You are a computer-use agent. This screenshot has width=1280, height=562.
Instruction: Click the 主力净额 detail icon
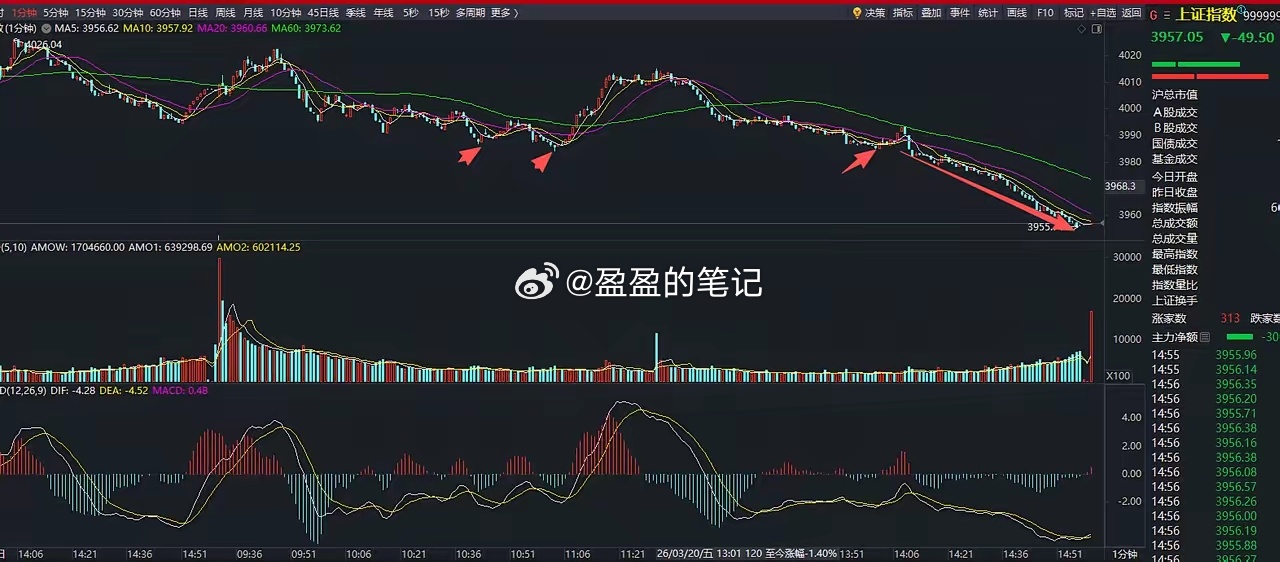pos(1205,338)
